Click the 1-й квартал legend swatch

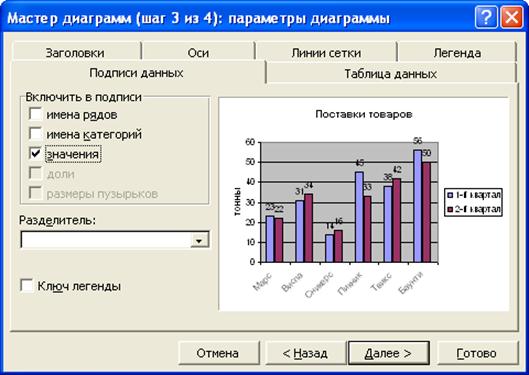pos(450,195)
